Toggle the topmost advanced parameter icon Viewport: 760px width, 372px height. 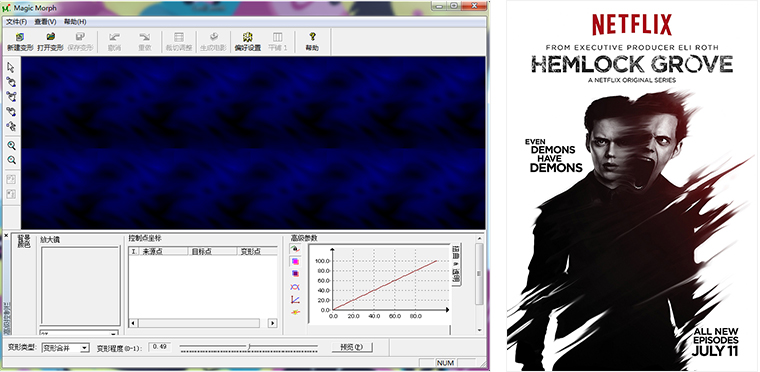295,249
